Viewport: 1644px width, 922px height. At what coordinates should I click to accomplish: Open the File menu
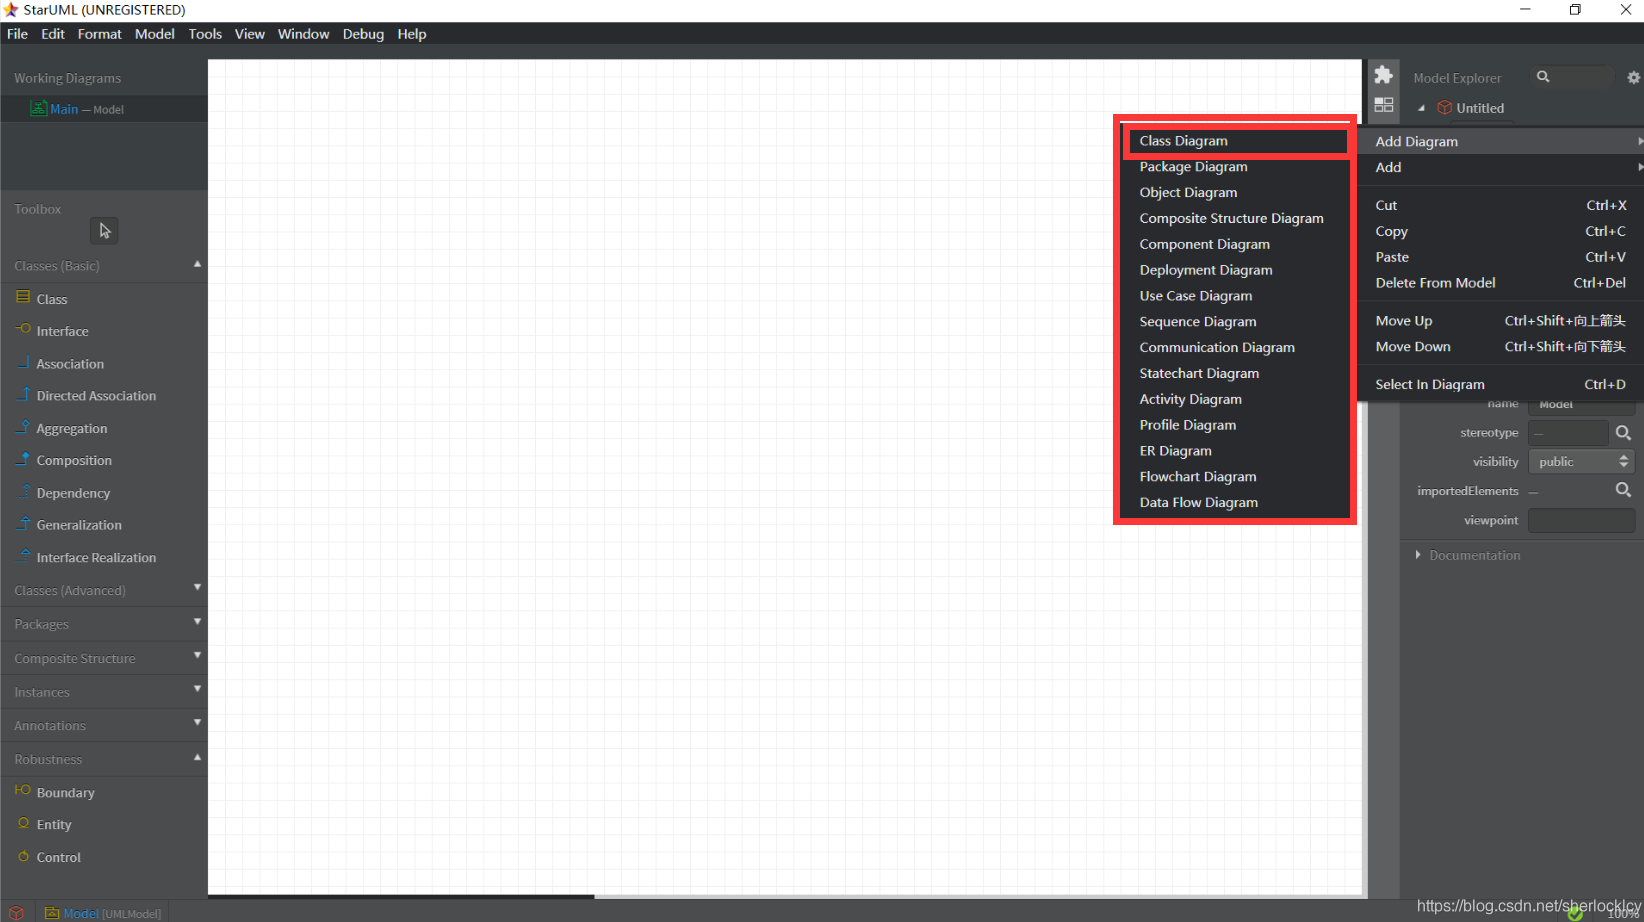[18, 34]
